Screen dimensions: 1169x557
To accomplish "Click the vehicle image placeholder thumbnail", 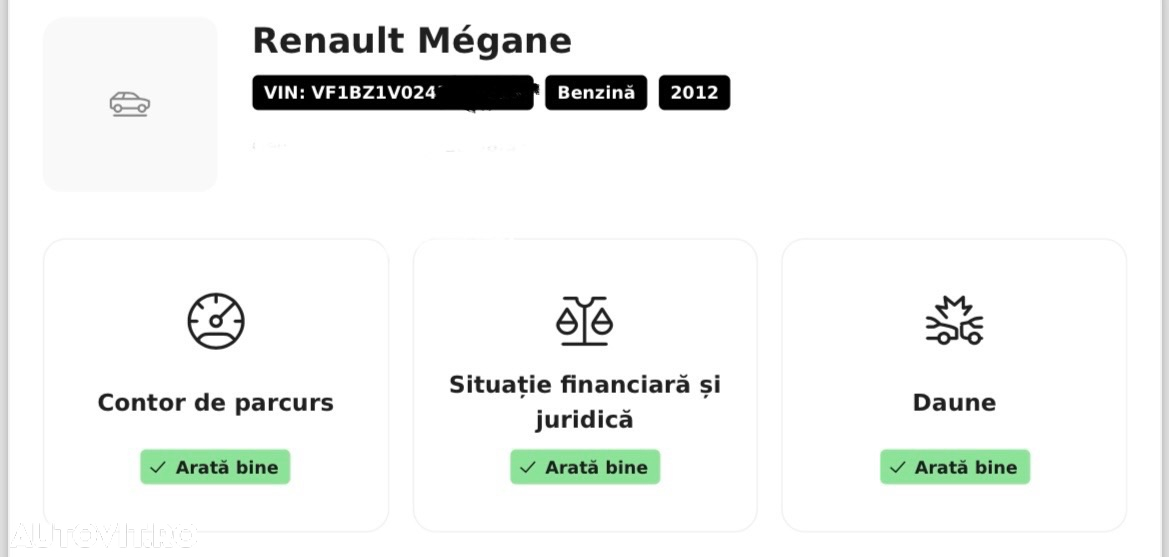I will [130, 104].
